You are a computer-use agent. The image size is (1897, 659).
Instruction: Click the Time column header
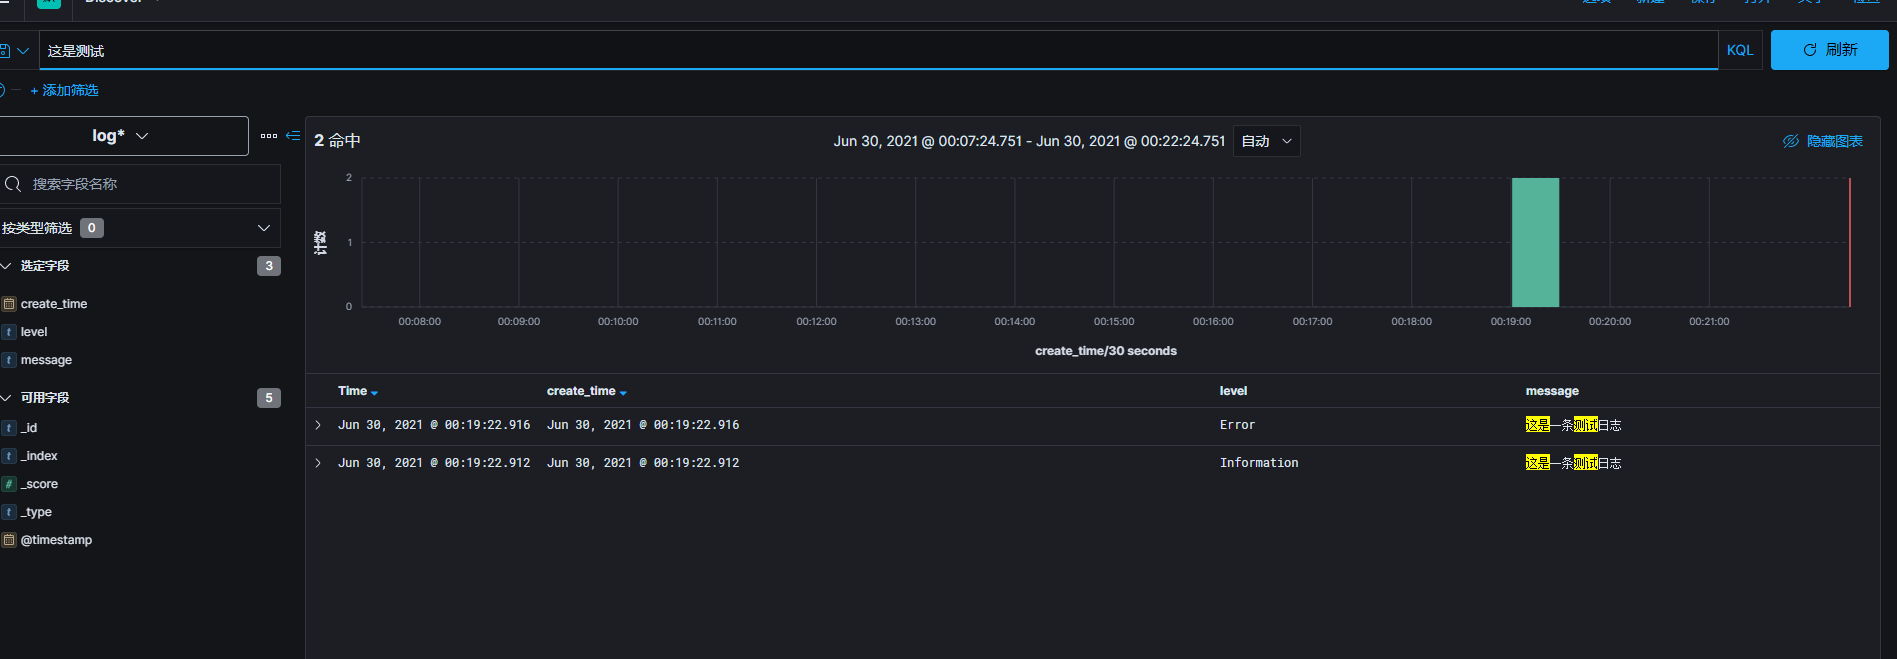352,391
